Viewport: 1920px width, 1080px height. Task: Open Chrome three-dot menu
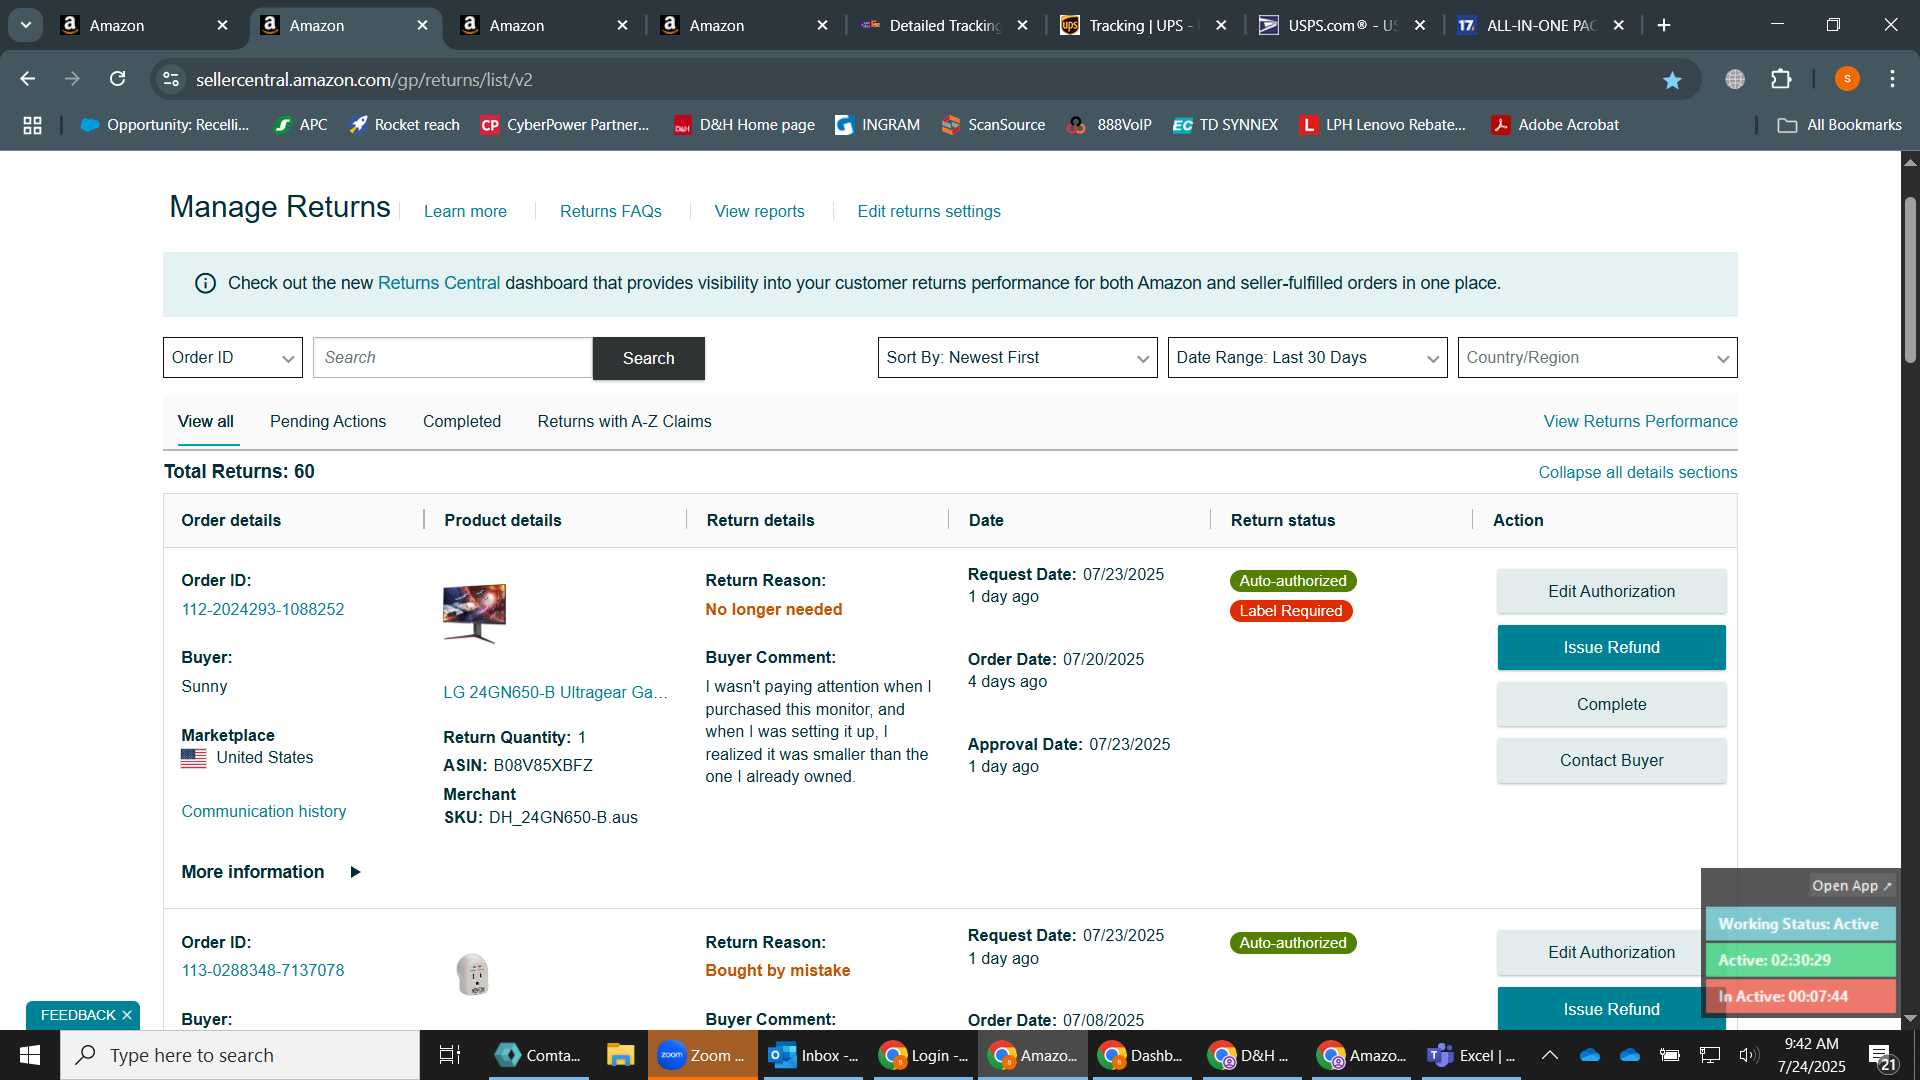pyautogui.click(x=1892, y=79)
